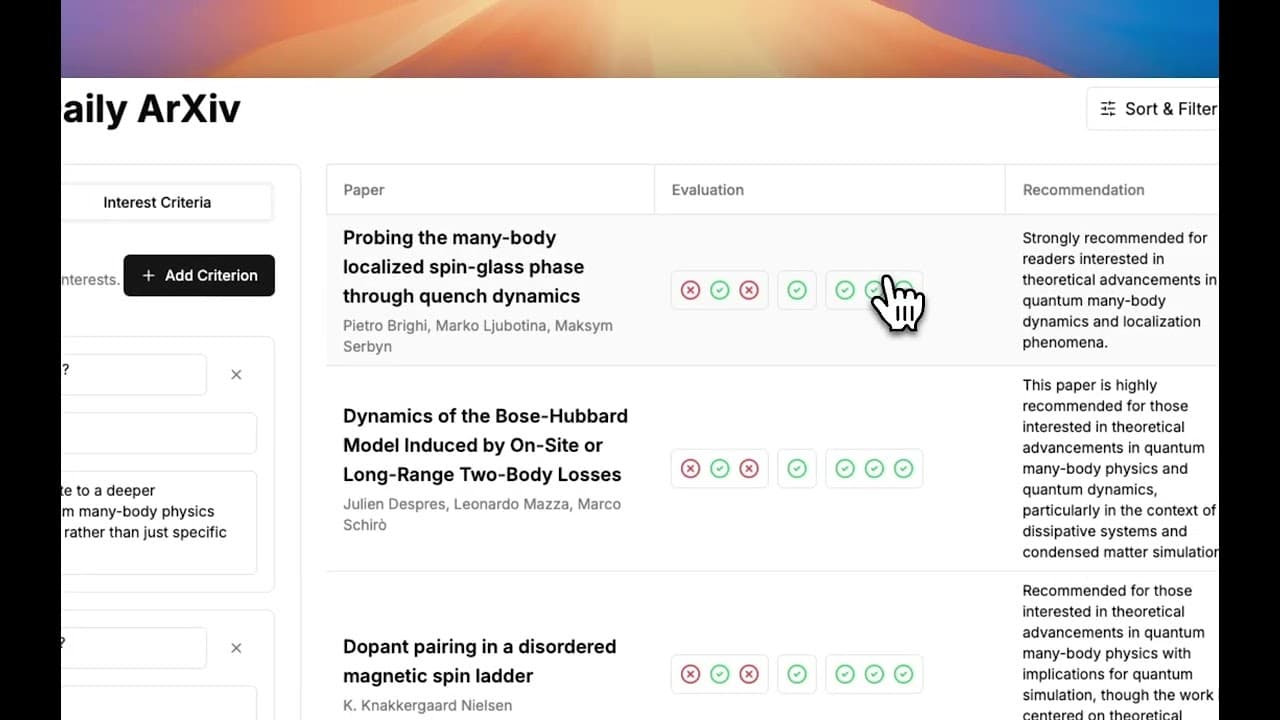Viewport: 1280px width, 720px height.
Task: Open the paper 'Dynamics of the Bose-Hubbard Model'
Action: 485,445
